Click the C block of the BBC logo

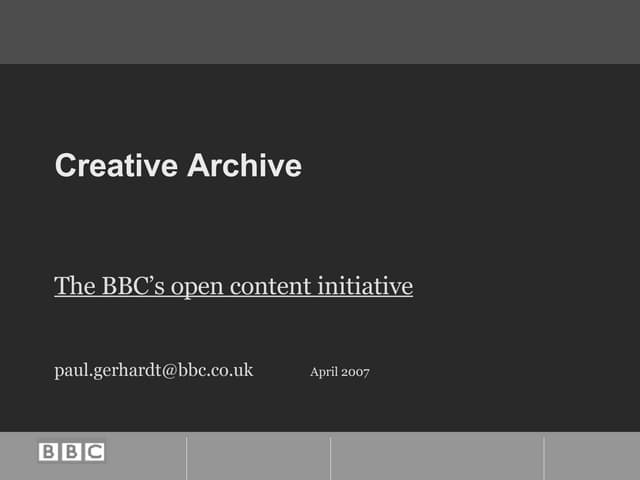click(x=94, y=452)
